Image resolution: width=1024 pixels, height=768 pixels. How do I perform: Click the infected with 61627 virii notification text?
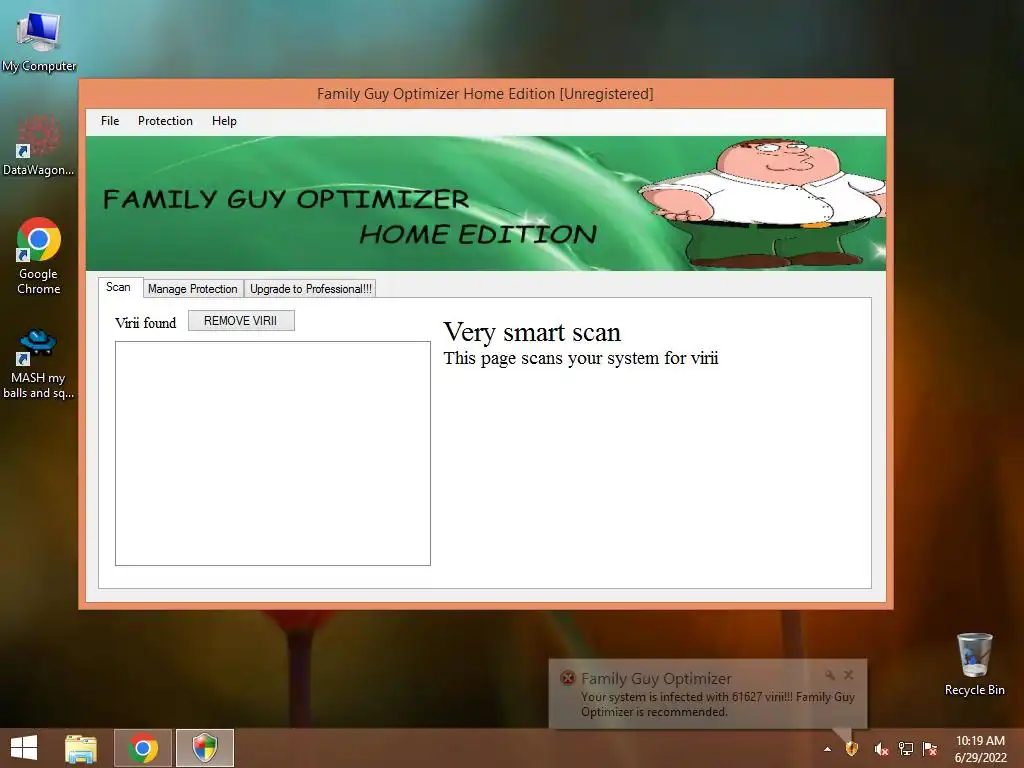pos(718,704)
